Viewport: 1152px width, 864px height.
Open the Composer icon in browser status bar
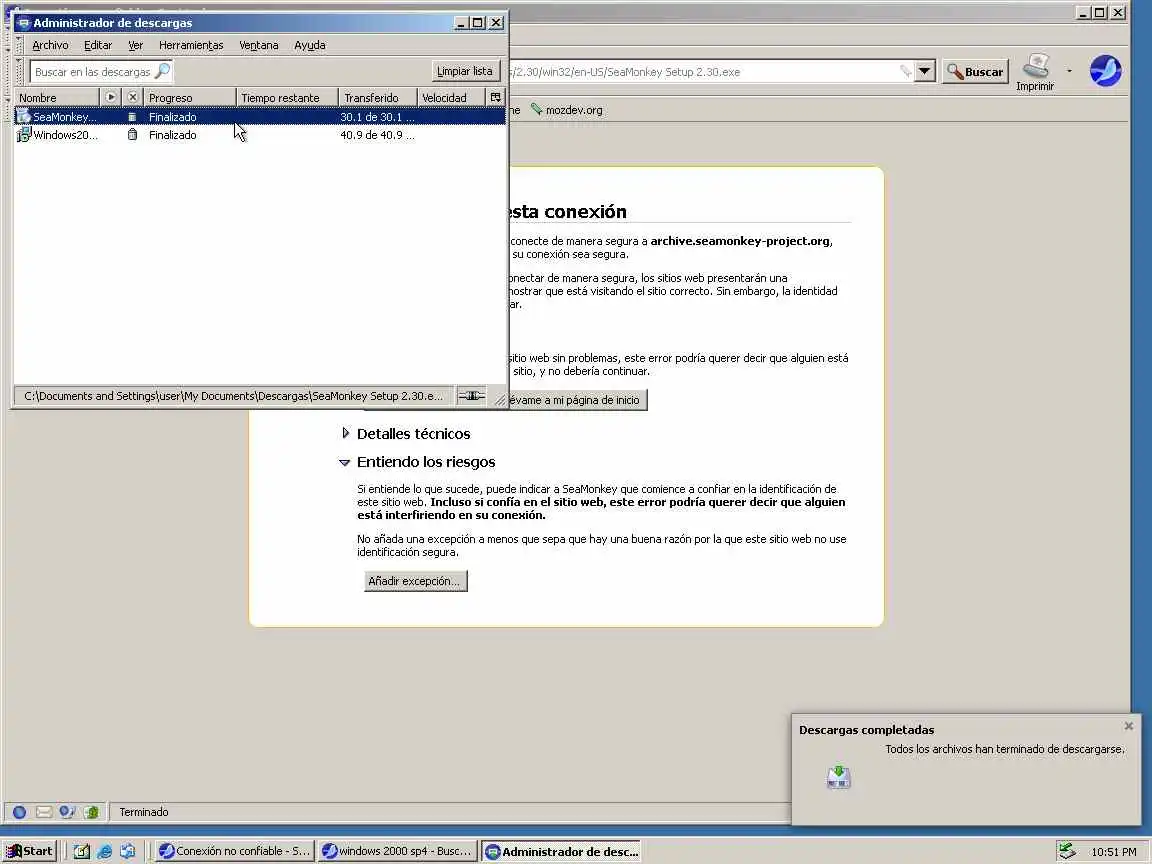coord(67,812)
